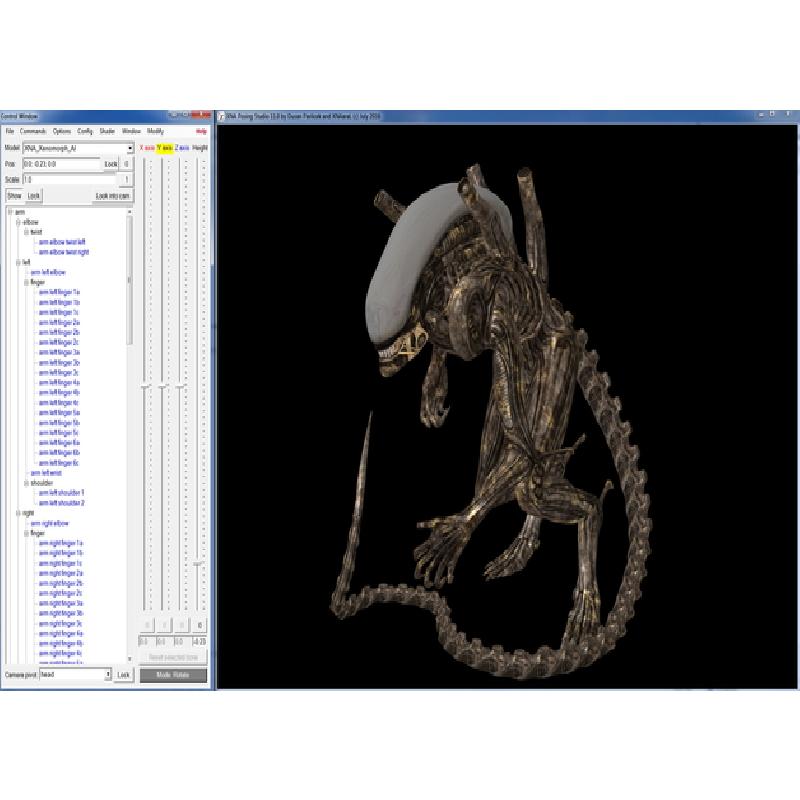Collapse the left arm tree node
The width and height of the screenshot is (800, 800).
tap(18, 262)
